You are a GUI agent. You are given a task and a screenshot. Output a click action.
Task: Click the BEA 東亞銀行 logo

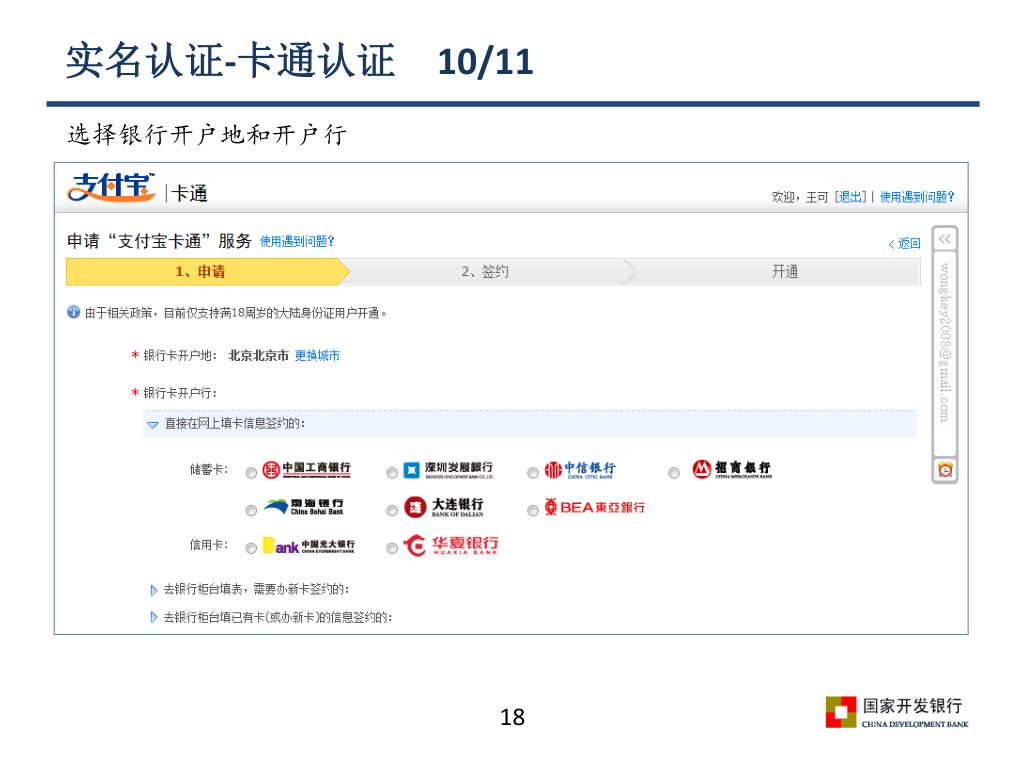[x=595, y=507]
